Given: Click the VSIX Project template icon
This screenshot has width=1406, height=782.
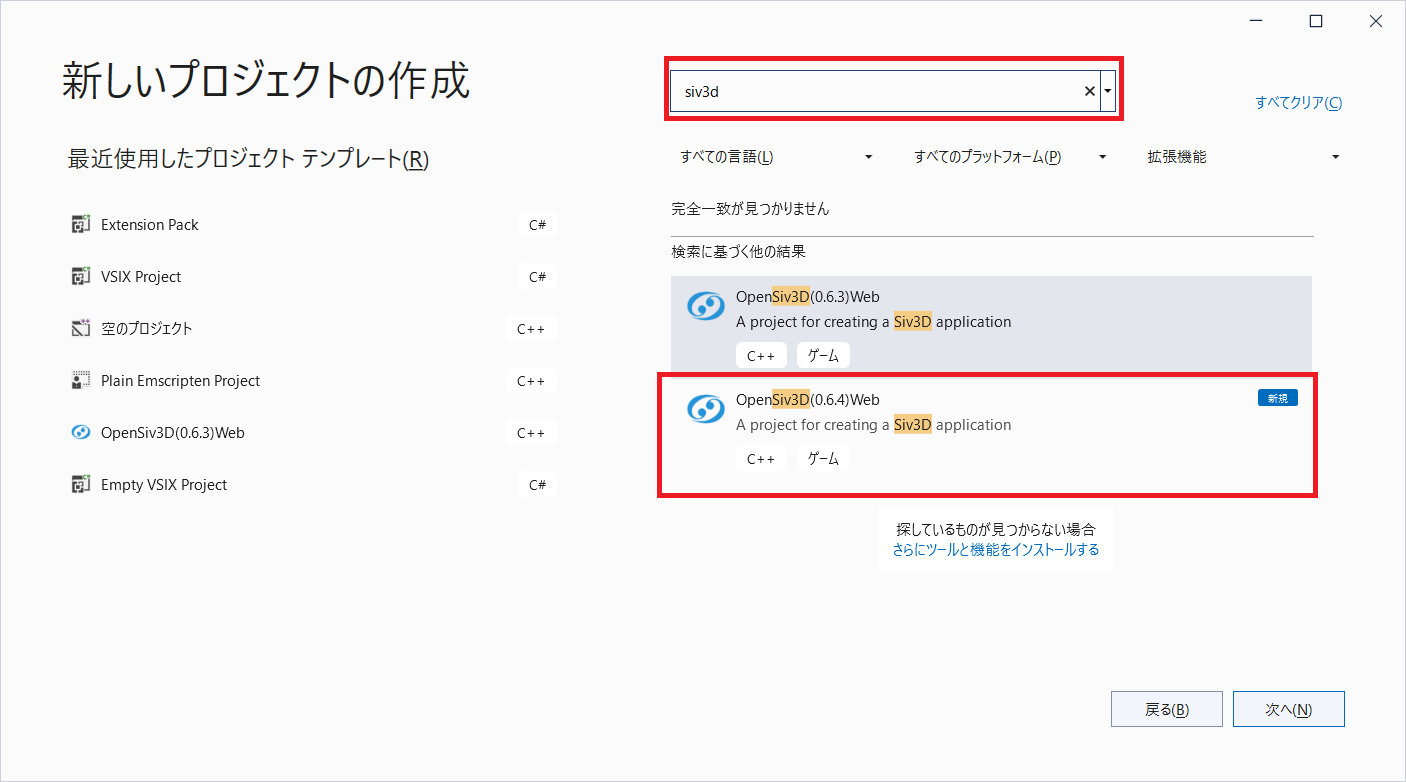Looking at the screenshot, I should [x=81, y=277].
